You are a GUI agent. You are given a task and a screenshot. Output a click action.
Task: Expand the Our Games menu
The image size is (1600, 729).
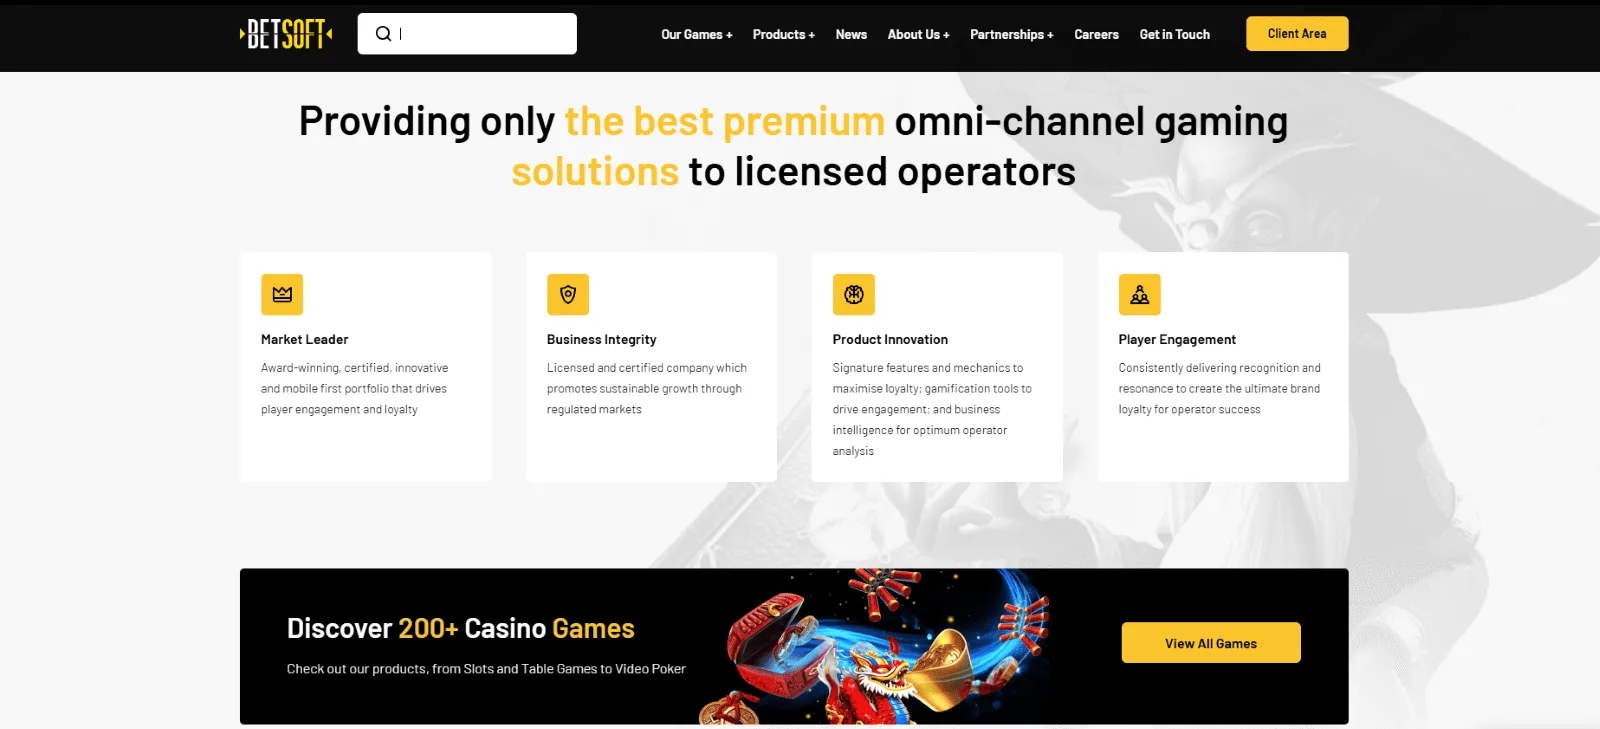tap(696, 34)
